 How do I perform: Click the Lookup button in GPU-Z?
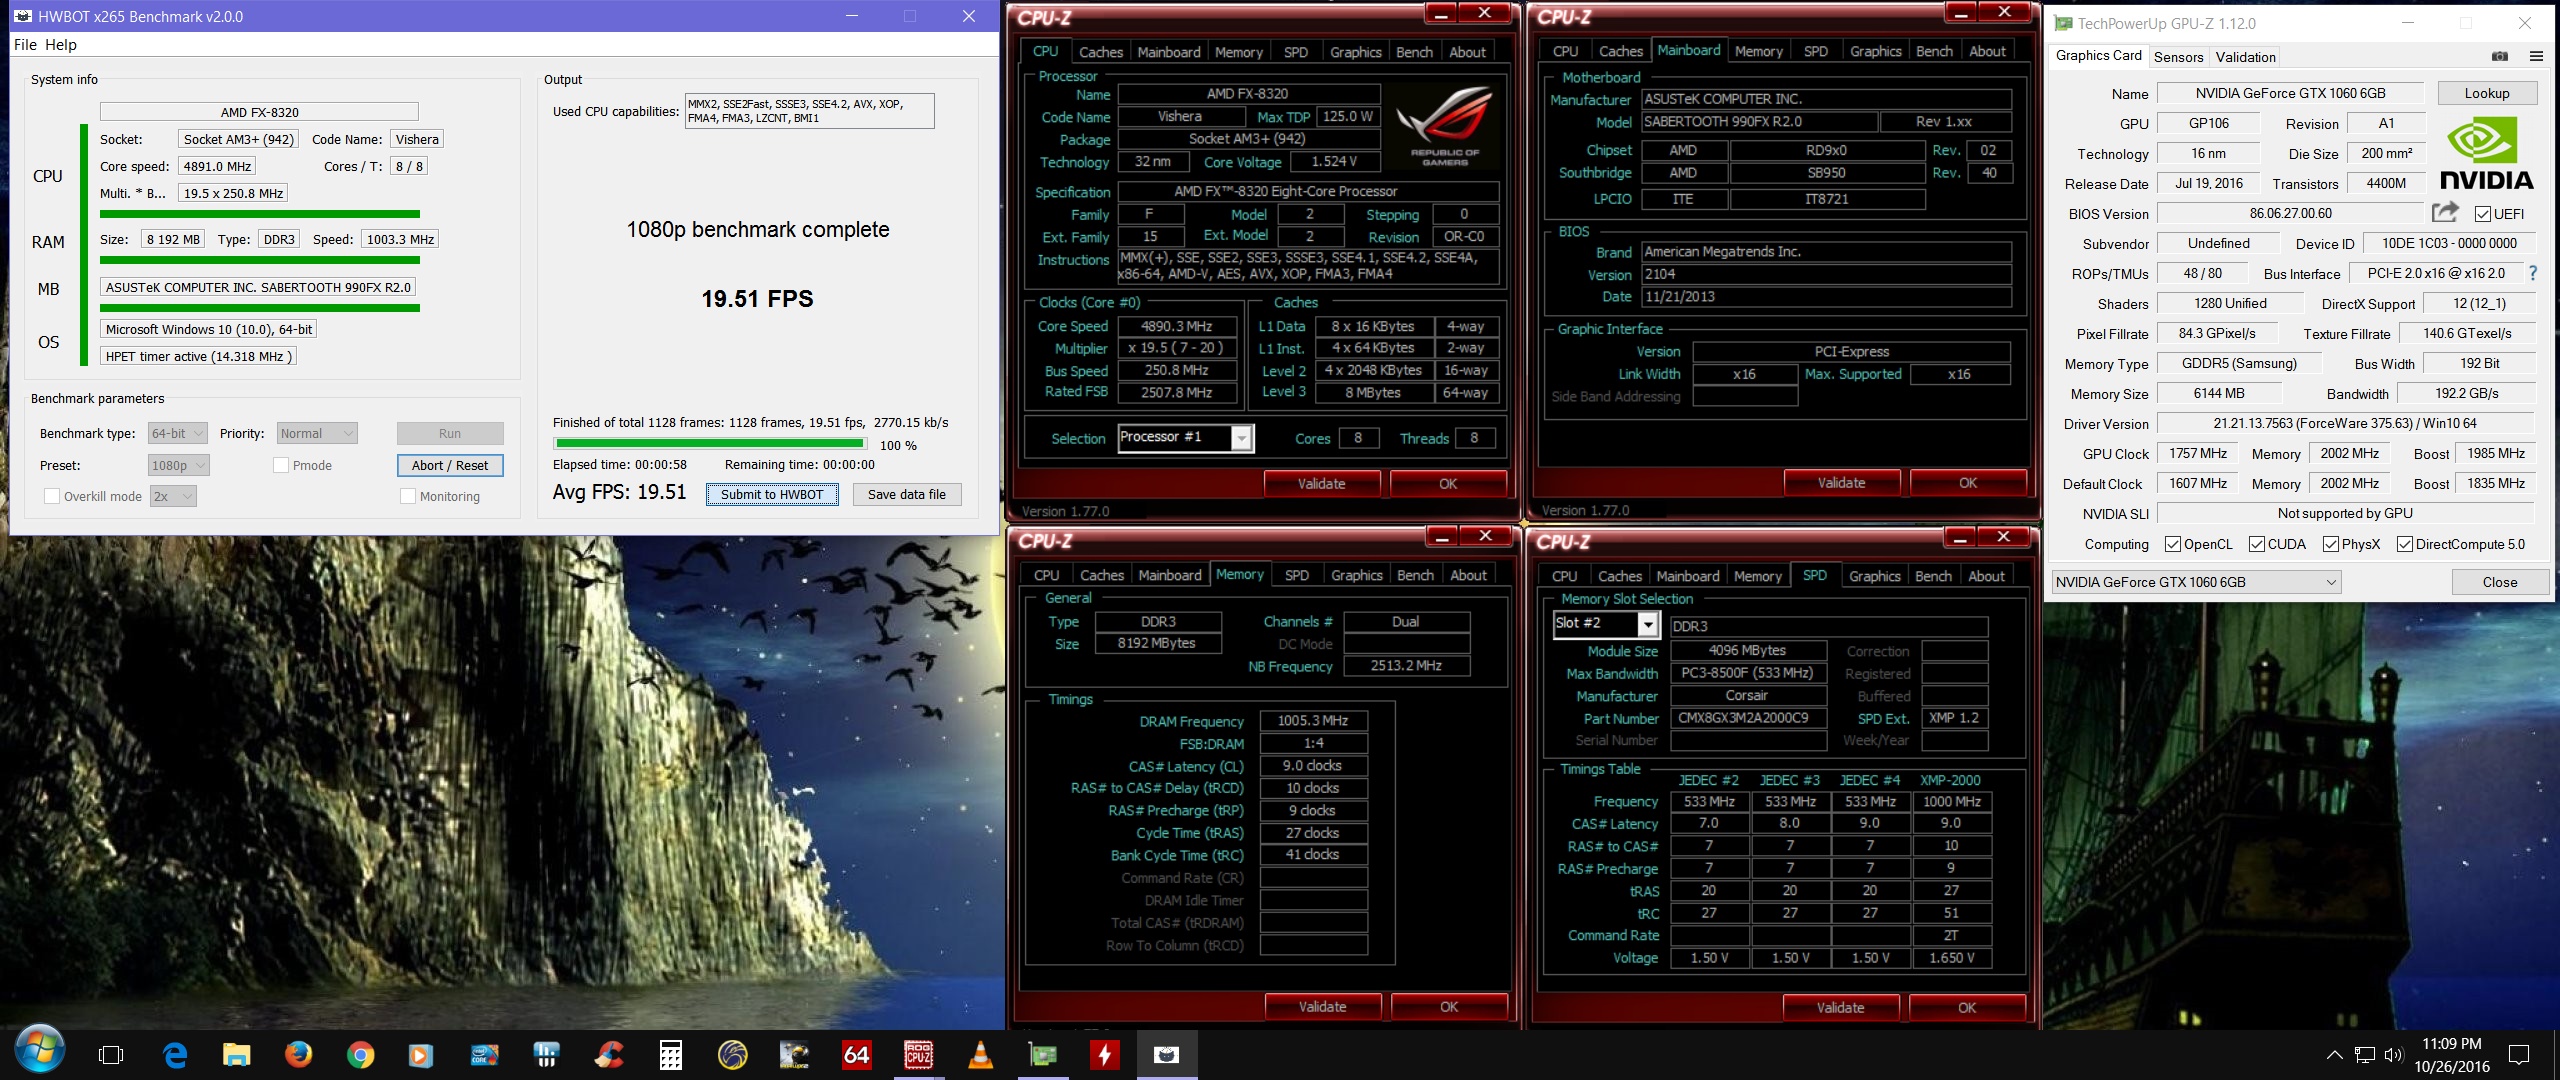[2487, 93]
